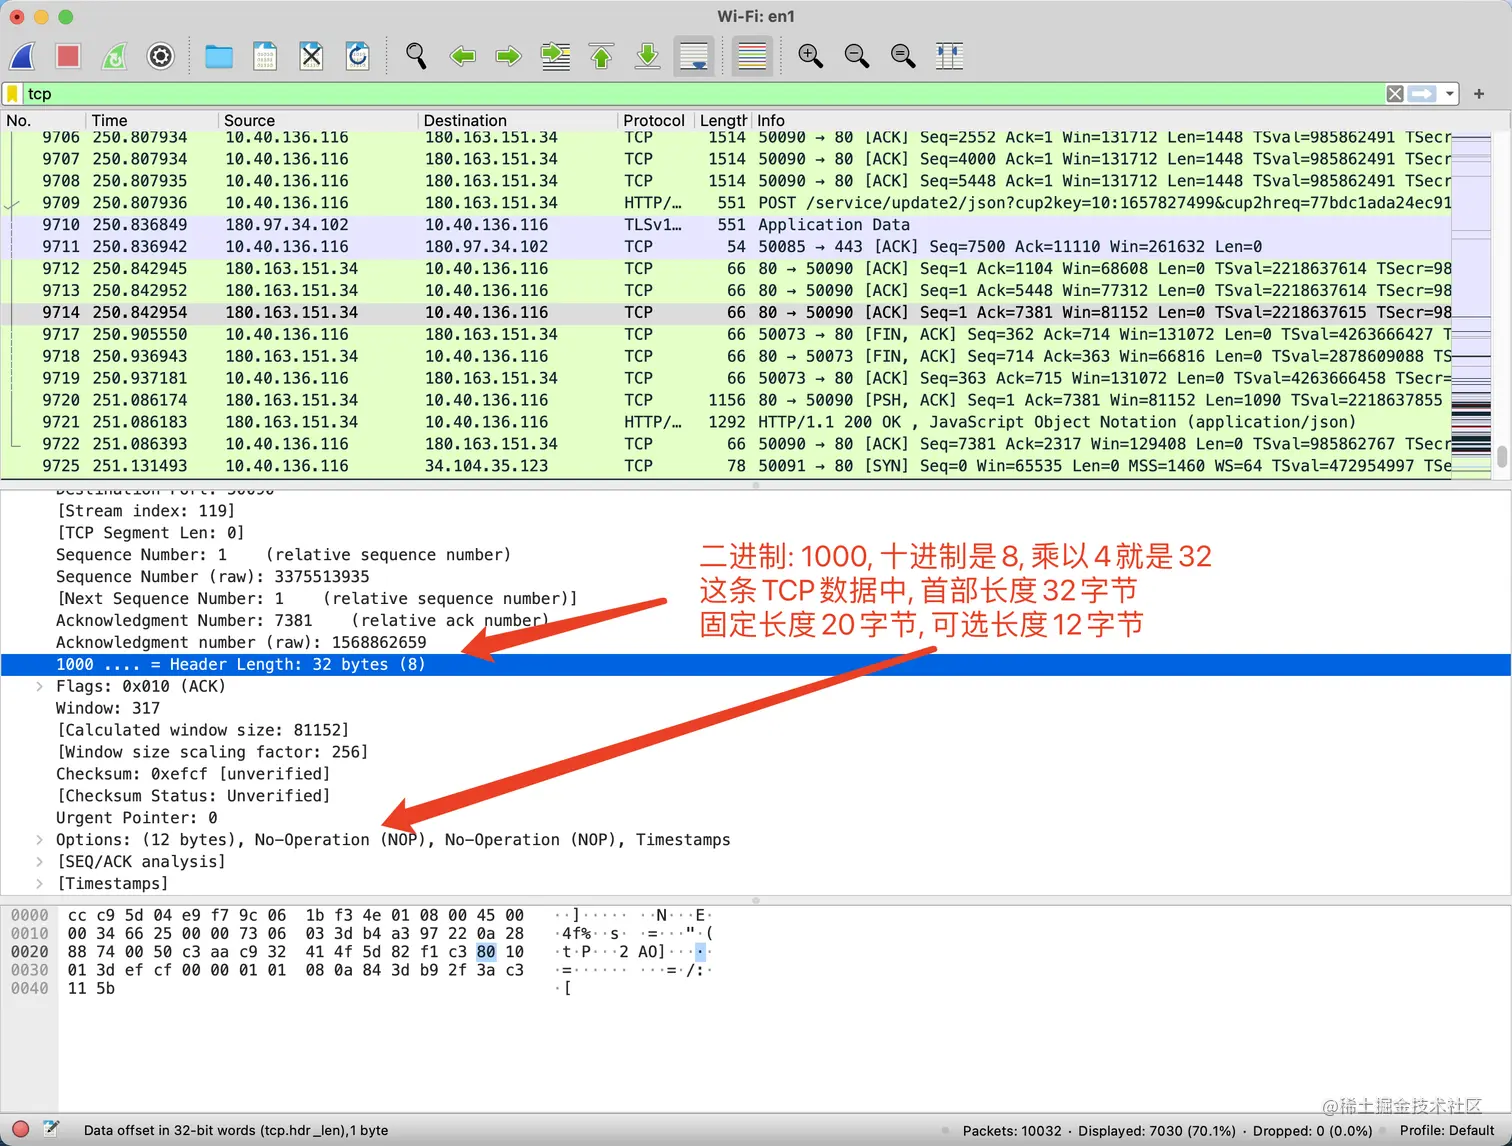Start capturing packets with shark fin icon

22,56
